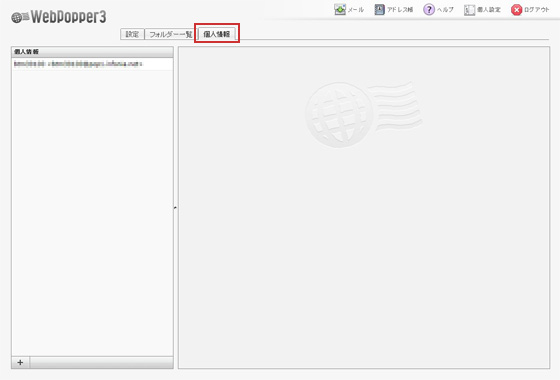Add a new entry with plus button
Screen dimensions: 560x380
20,362
